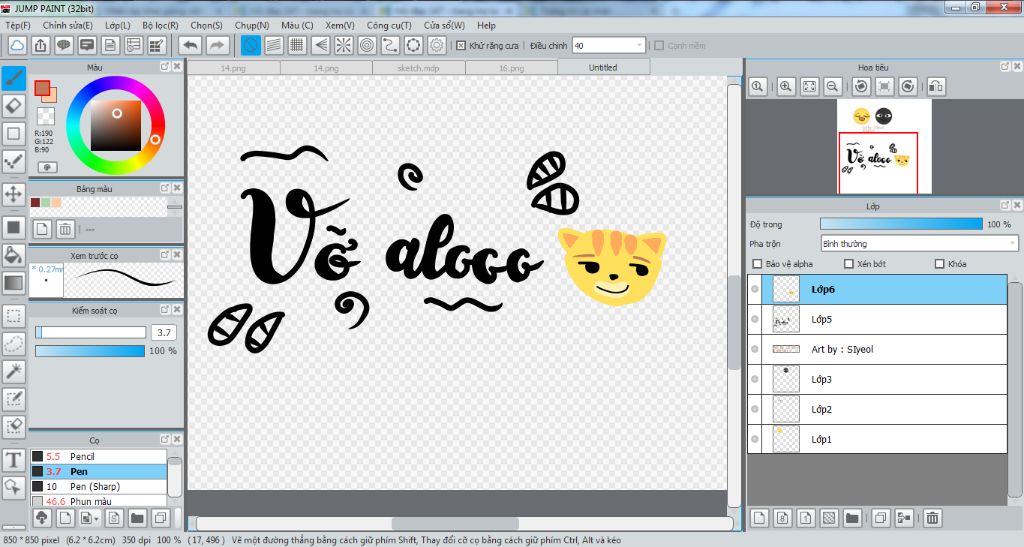The image size is (1024, 547).
Task: Open the Bộ lọc(R) menu
Action: pyautogui.click(x=161, y=25)
